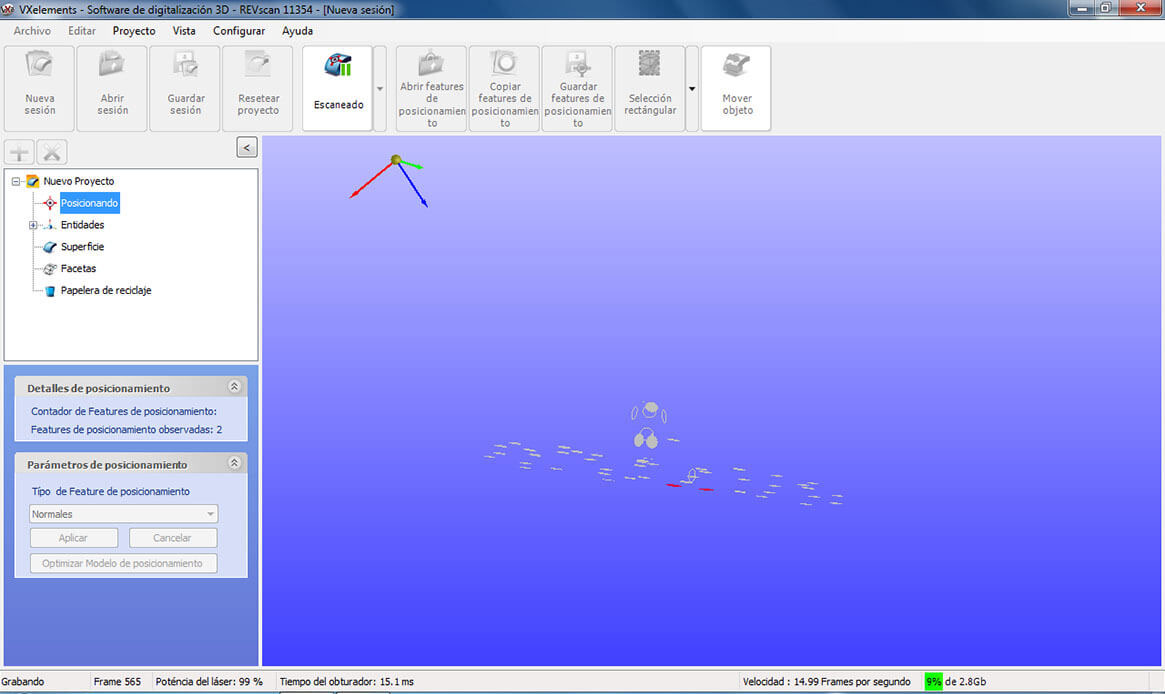Open the dropdown arrow beside Selección rectángular
Image resolution: width=1165 pixels, height=694 pixels.
click(692, 88)
